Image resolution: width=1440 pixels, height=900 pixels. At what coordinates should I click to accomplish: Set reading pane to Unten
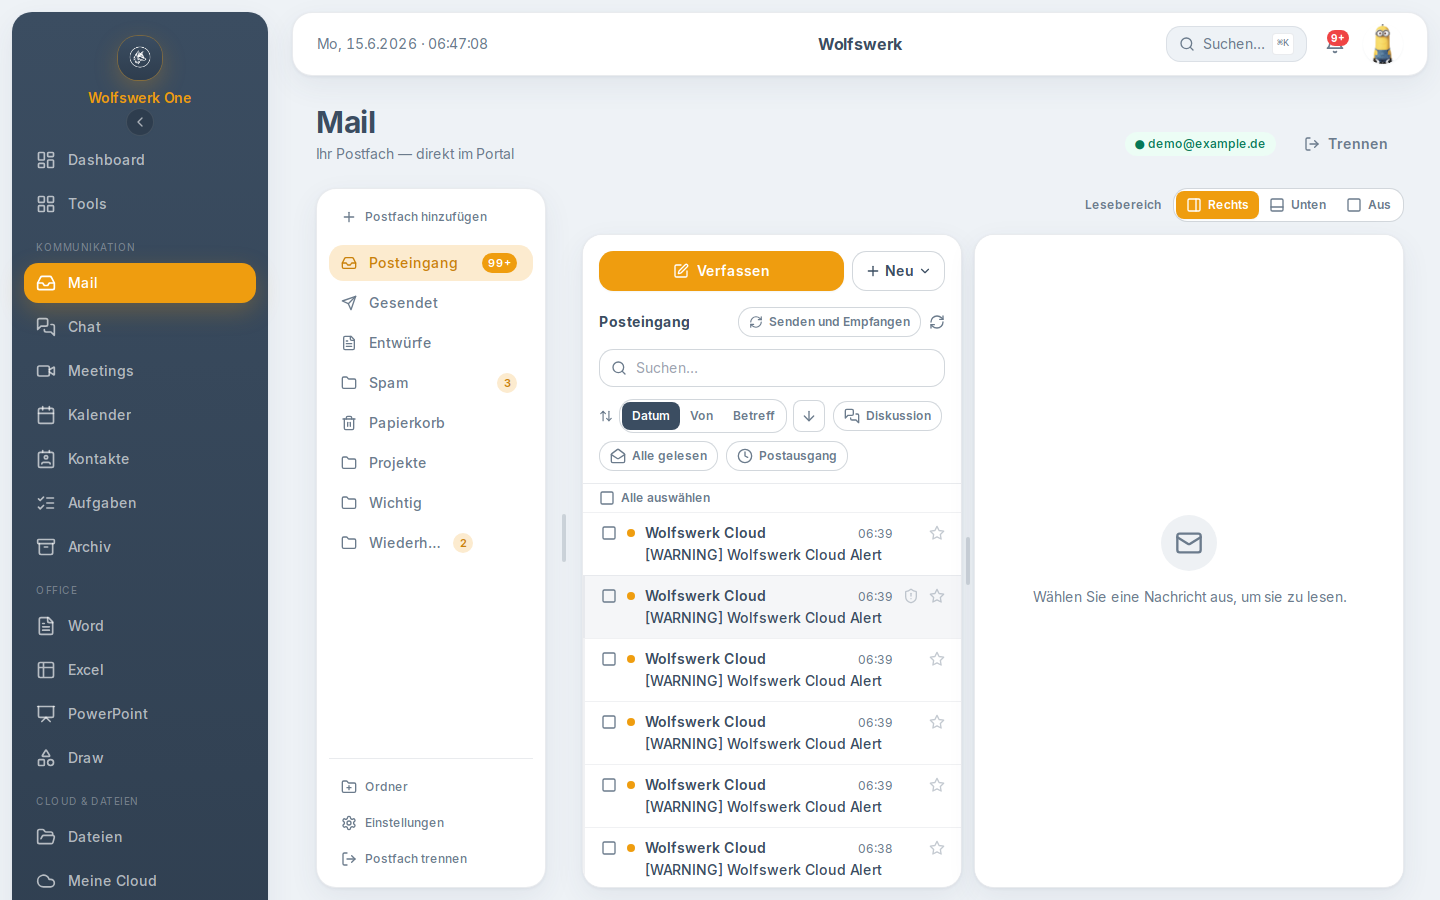coord(1298,205)
